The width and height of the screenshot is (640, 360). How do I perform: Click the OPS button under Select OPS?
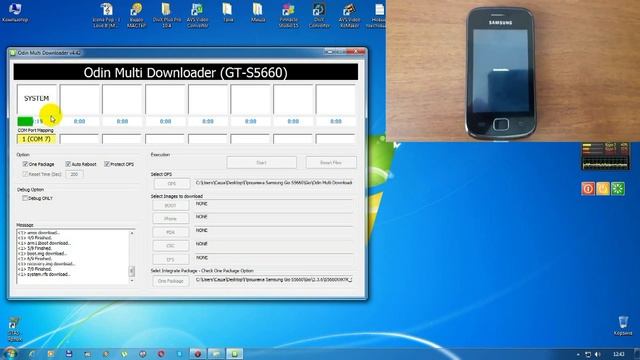click(171, 184)
